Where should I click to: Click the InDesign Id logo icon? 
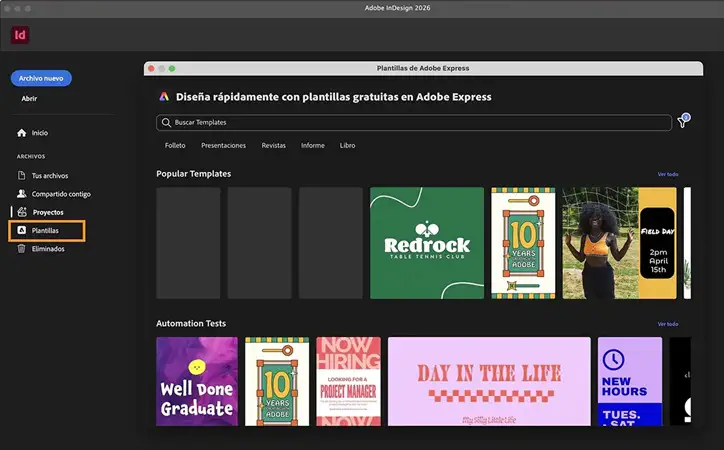20,35
